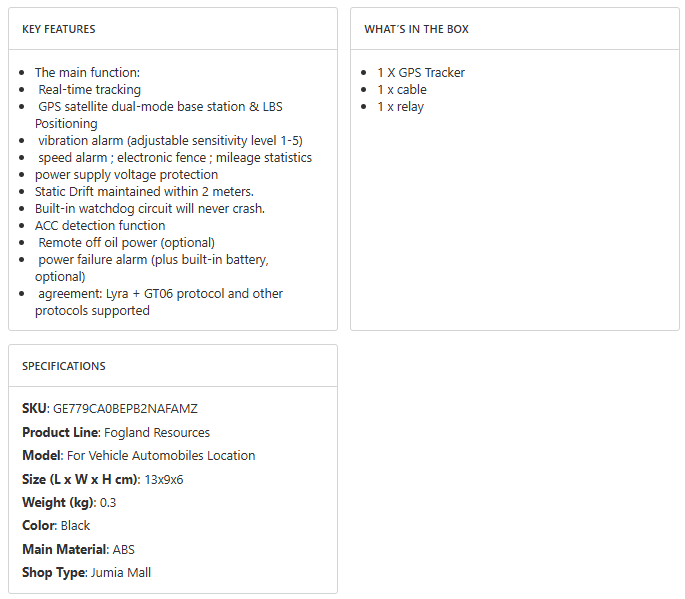This screenshot has width=685, height=599.
Task: Click the speed alarm and electronic fence line
Action: point(175,158)
